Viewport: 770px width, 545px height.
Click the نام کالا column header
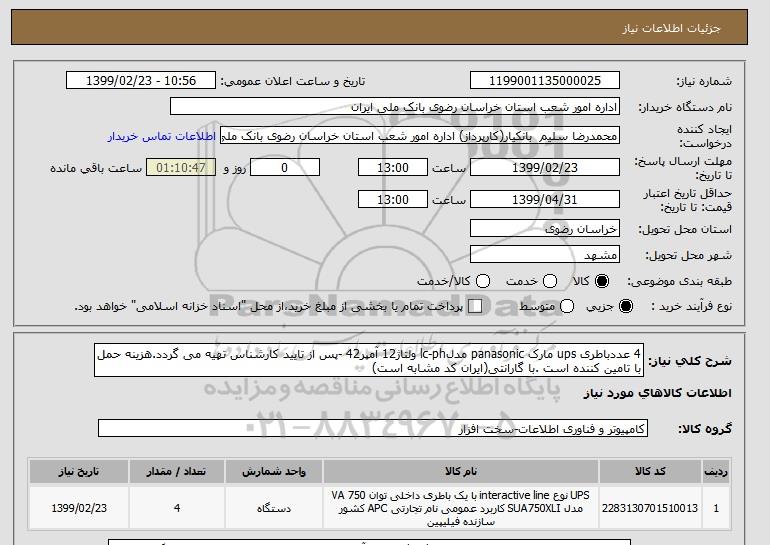[461, 471]
